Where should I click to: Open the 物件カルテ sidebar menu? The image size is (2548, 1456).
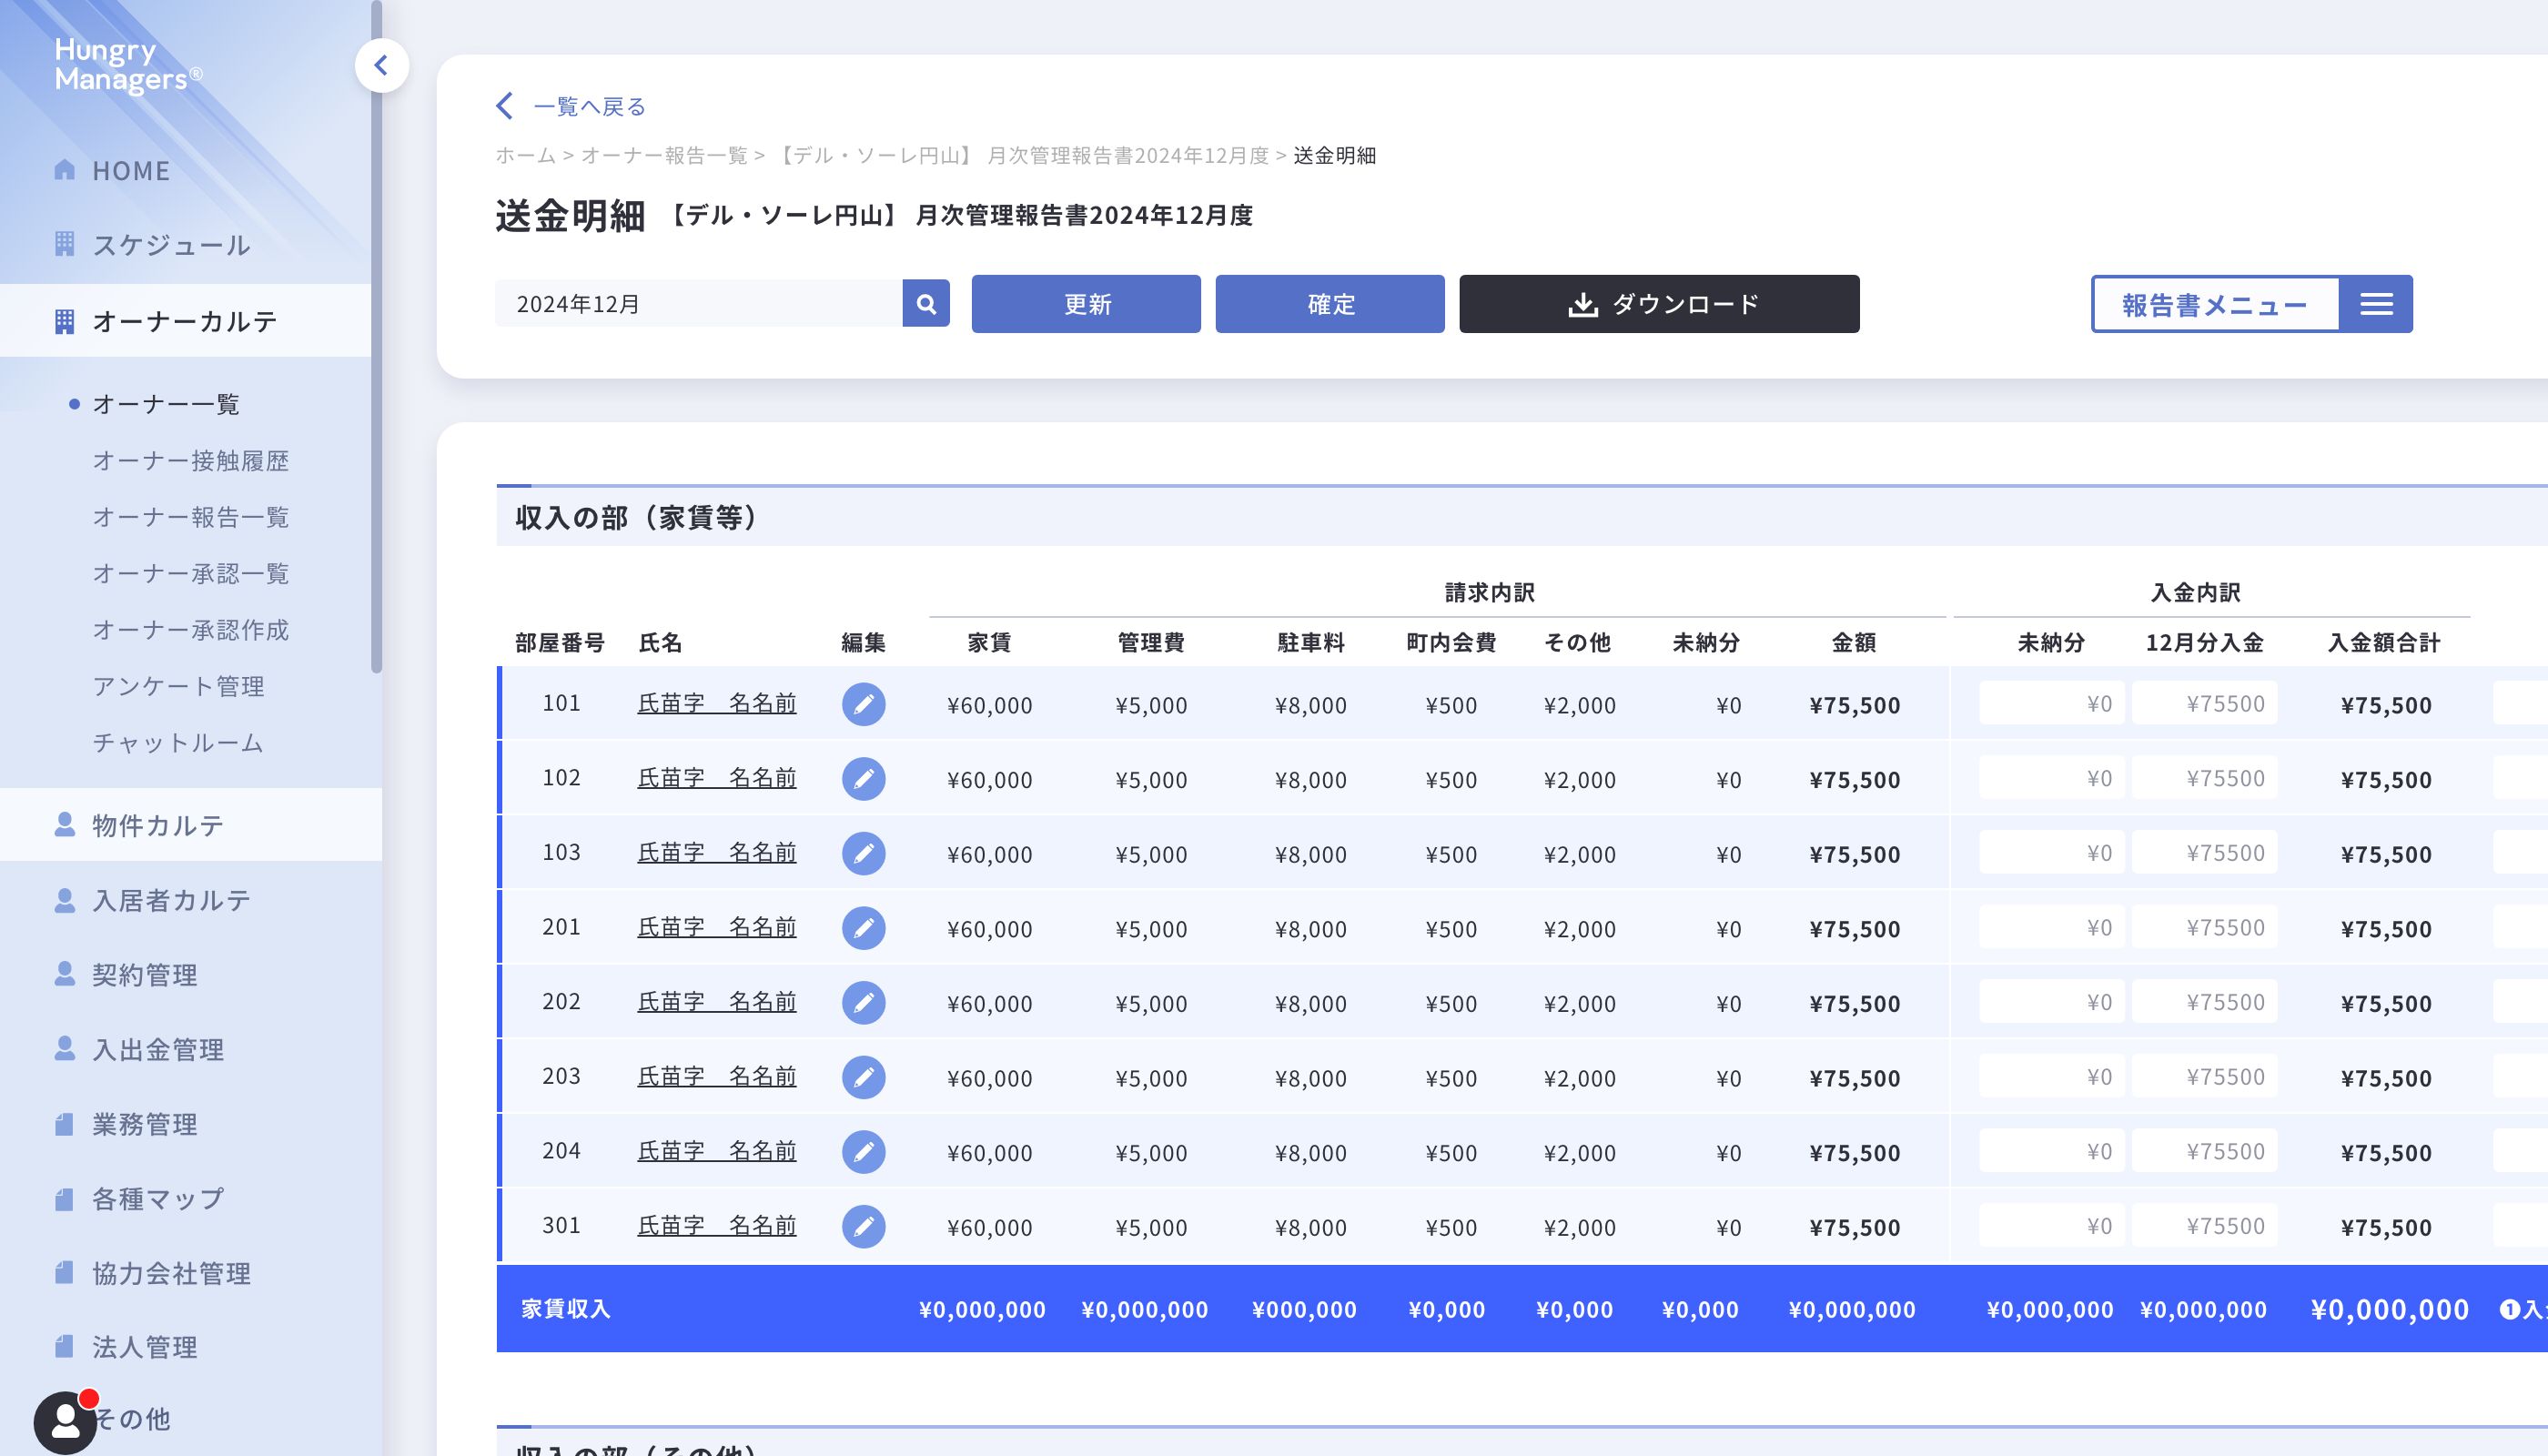pyautogui.click(x=158, y=825)
